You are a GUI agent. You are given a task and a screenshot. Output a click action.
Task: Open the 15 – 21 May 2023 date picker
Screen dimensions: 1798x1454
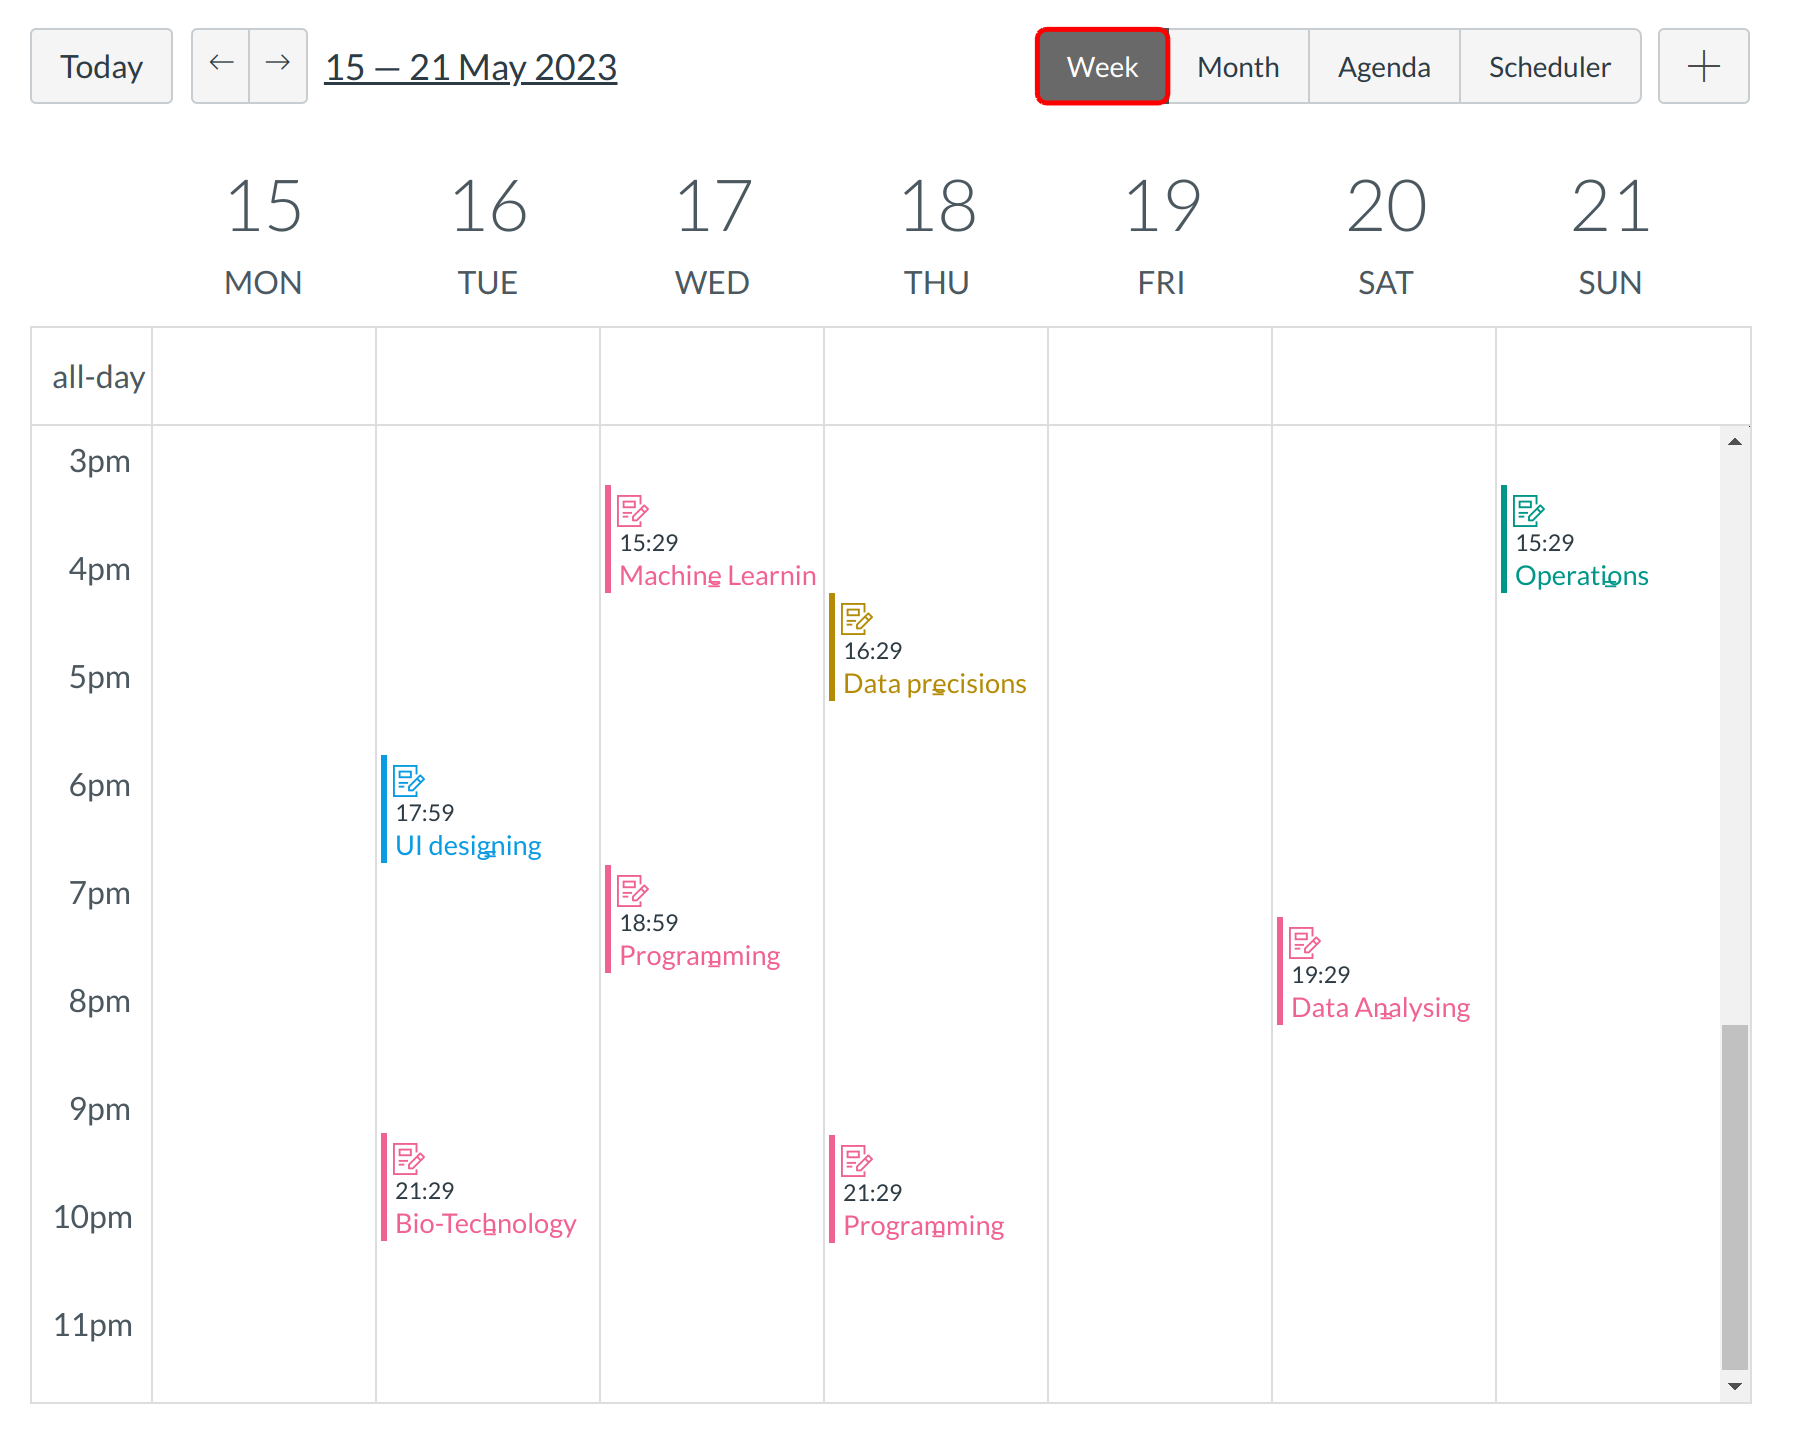[x=471, y=67]
